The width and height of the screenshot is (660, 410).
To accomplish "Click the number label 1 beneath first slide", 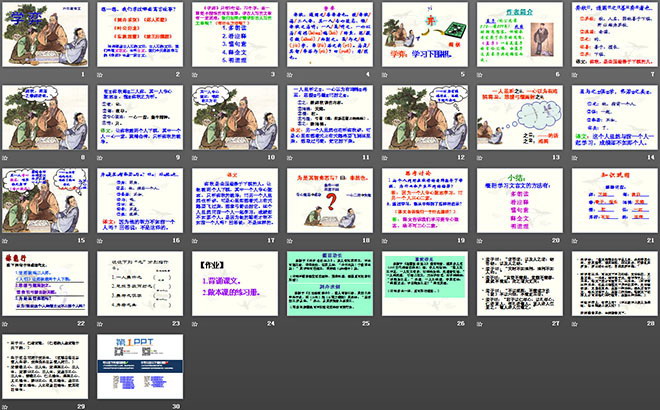I will tap(83, 74).
